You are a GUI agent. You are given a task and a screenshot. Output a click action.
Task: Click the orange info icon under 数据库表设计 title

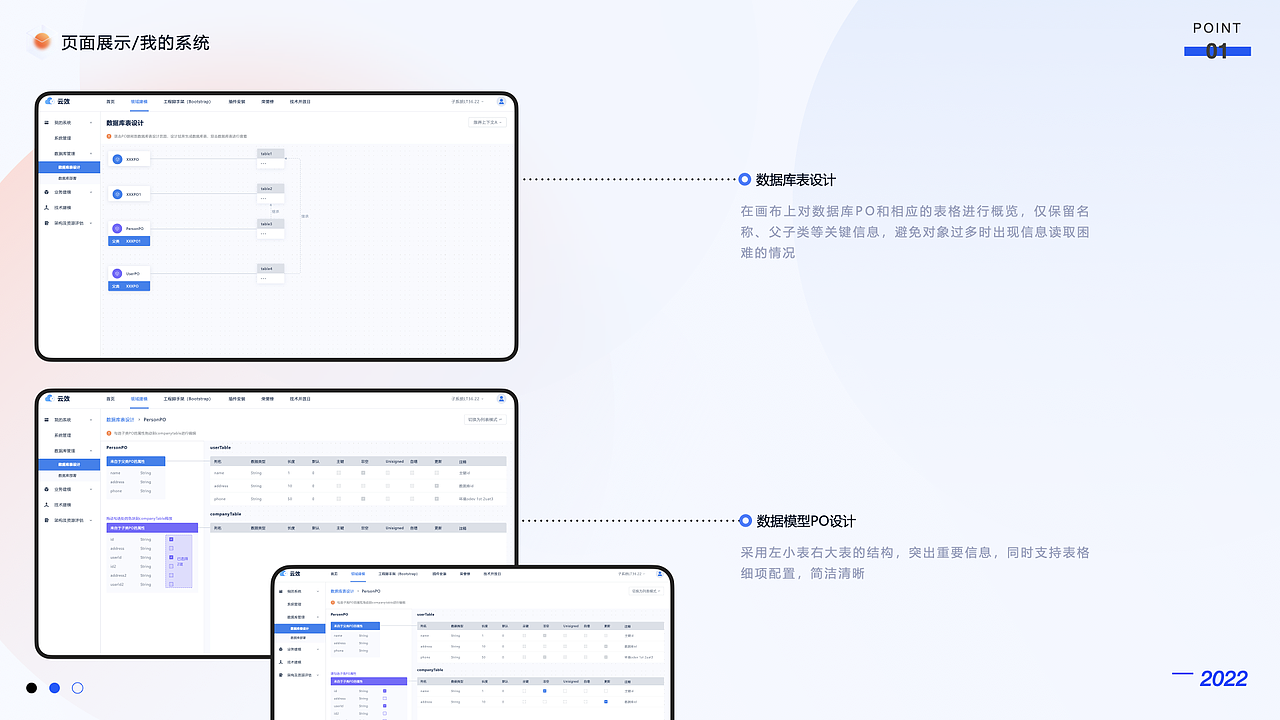tap(109, 136)
